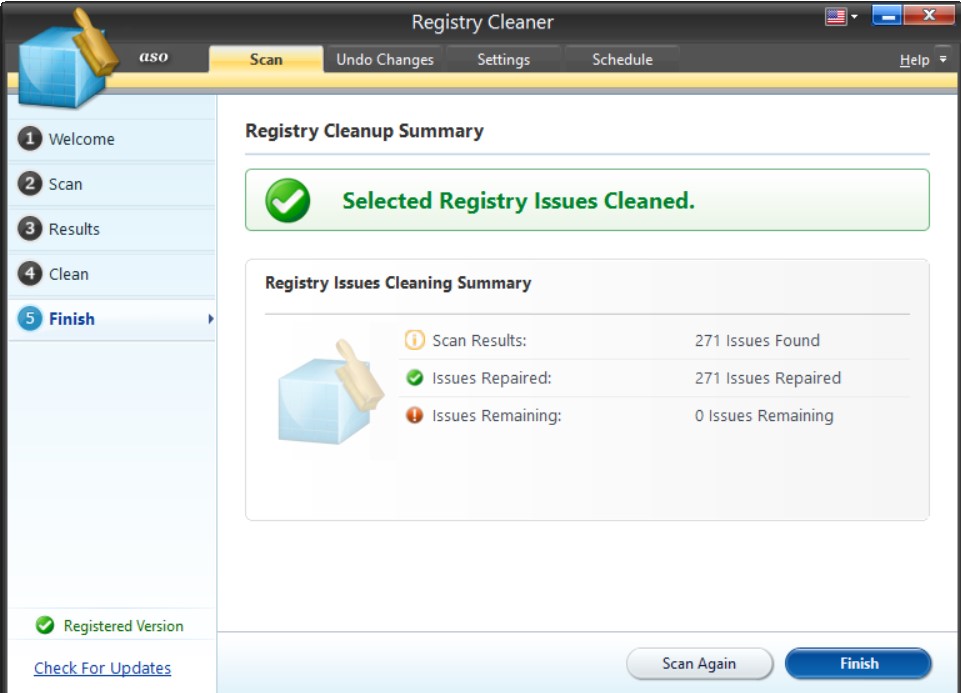Click the 'Issues Remaining:' label
The image size is (961, 693).
tap(496, 415)
